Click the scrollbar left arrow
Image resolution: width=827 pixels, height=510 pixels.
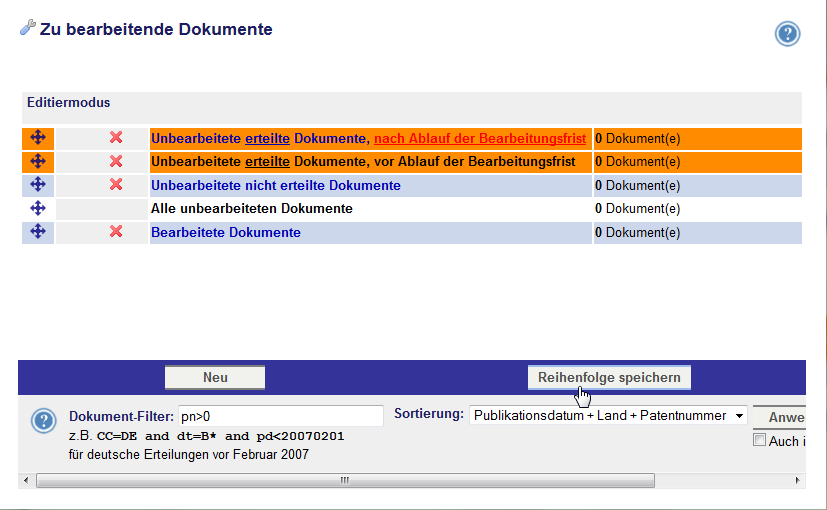(26, 480)
